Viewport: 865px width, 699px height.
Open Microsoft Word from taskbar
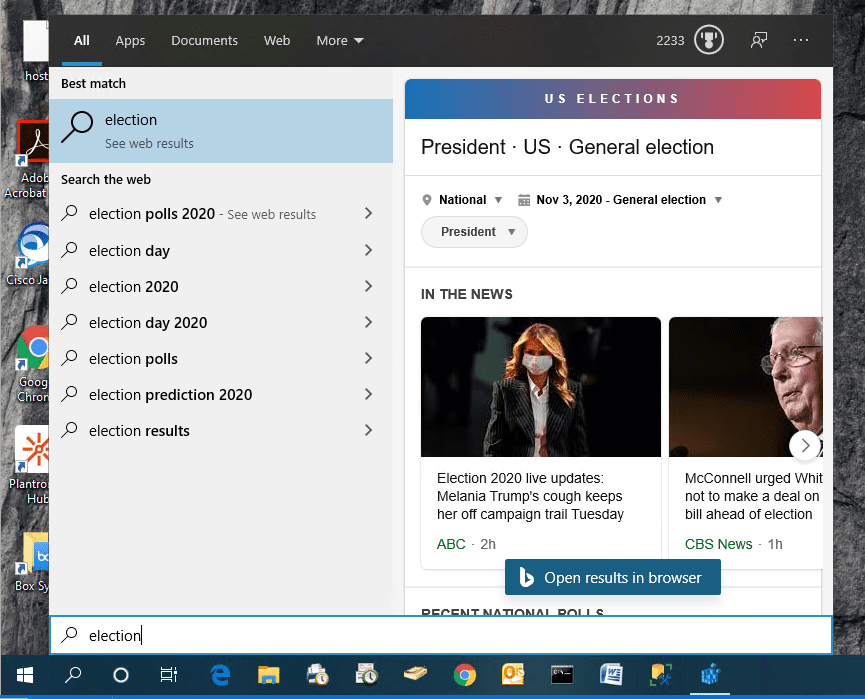[611, 675]
